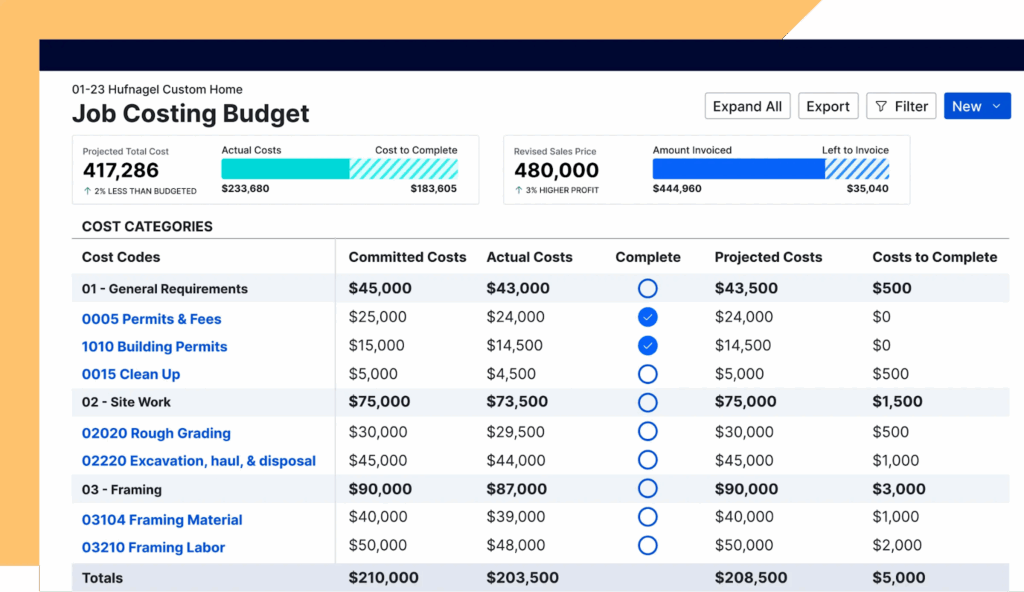The width and height of the screenshot is (1024, 592).
Task: Click the Committed Costs column header
Action: pos(407,257)
